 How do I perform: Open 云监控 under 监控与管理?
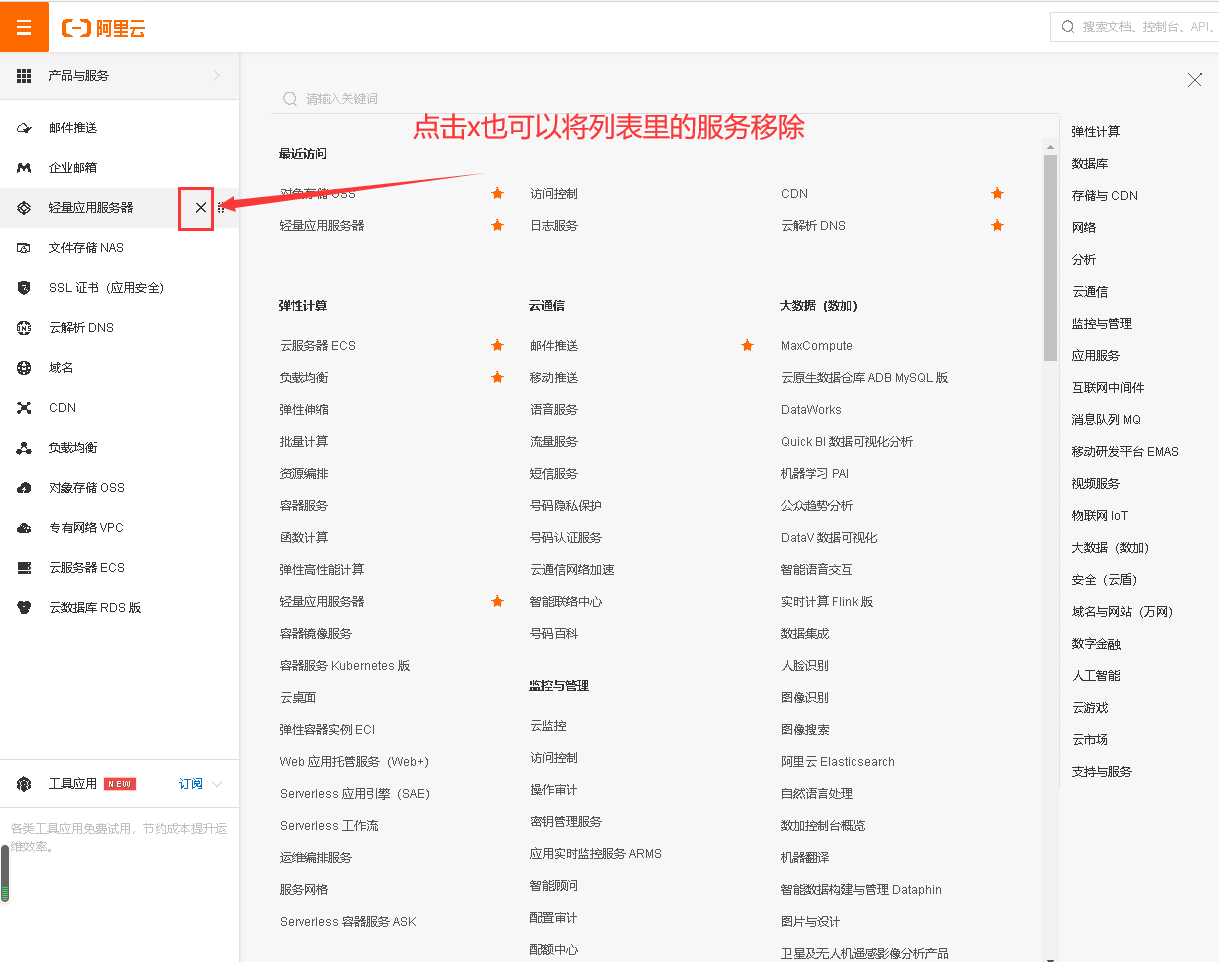(x=548, y=726)
